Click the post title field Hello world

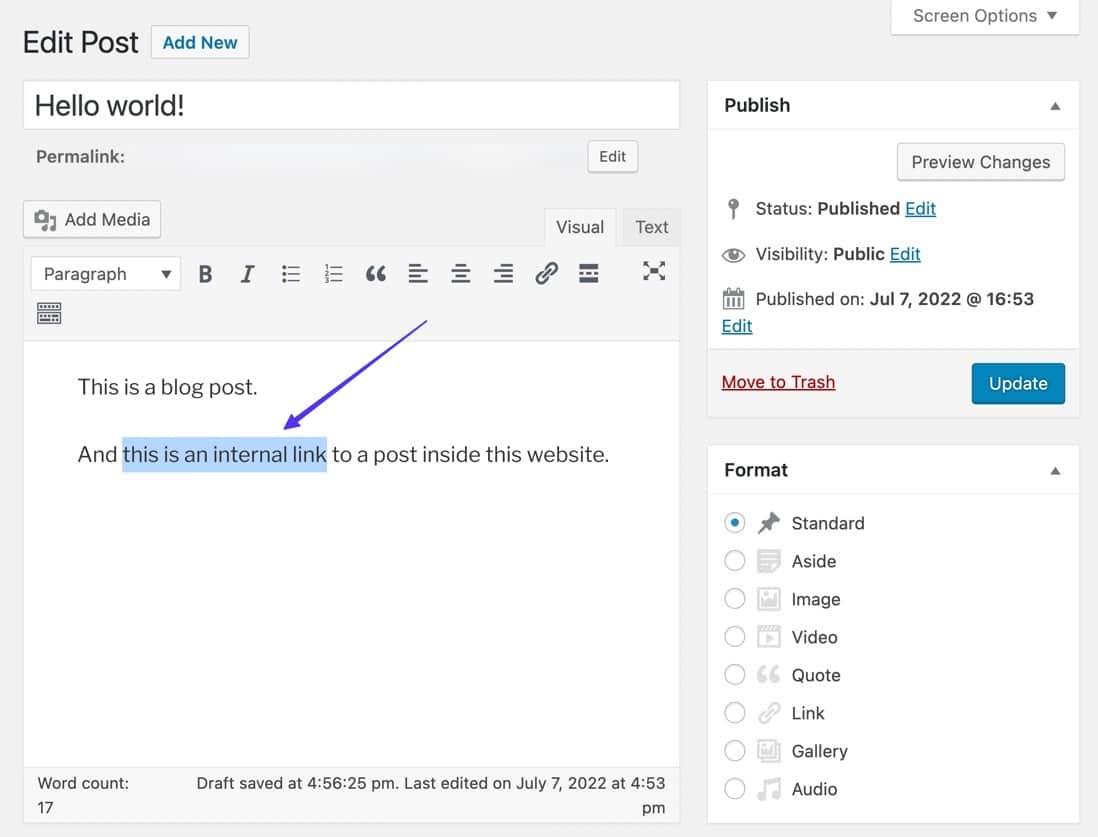(350, 104)
